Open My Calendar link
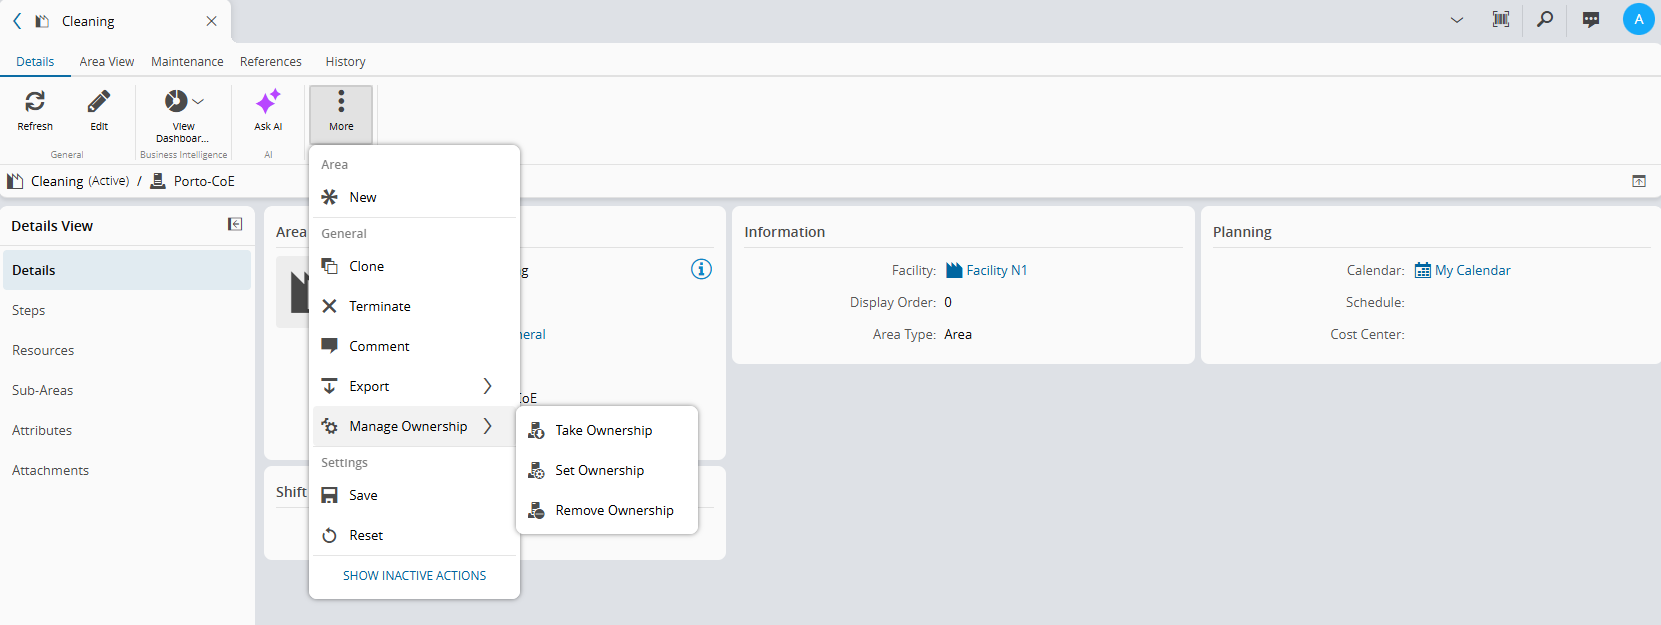Viewport: 1661px width, 625px height. coord(1473,270)
